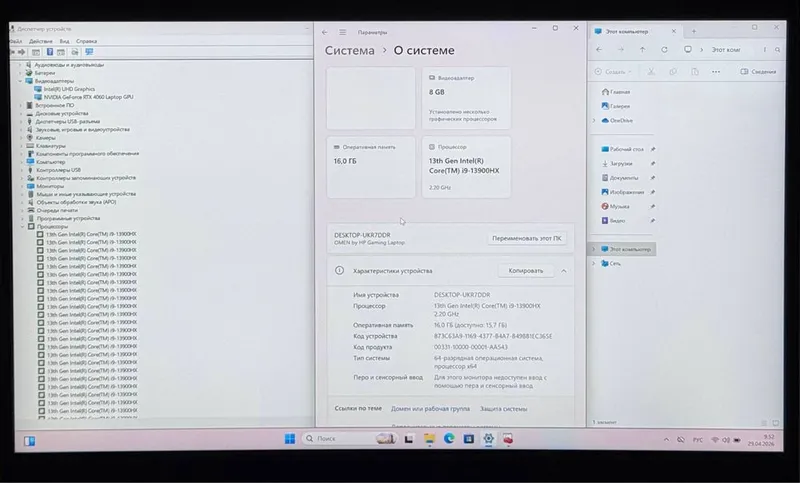The image size is (800, 483).
Task: Collapse the Характеристики устройства section chevron
Action: 564,271
